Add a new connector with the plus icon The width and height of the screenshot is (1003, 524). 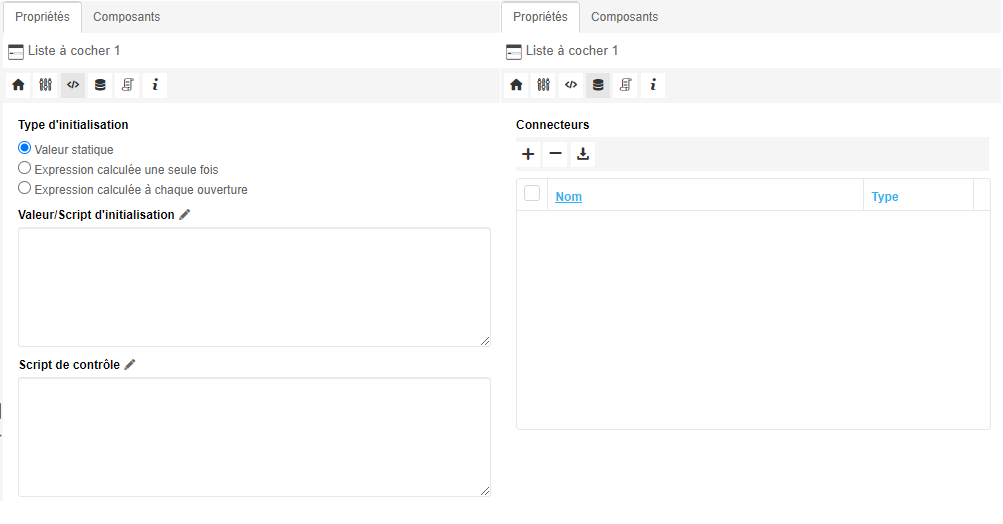[528, 154]
